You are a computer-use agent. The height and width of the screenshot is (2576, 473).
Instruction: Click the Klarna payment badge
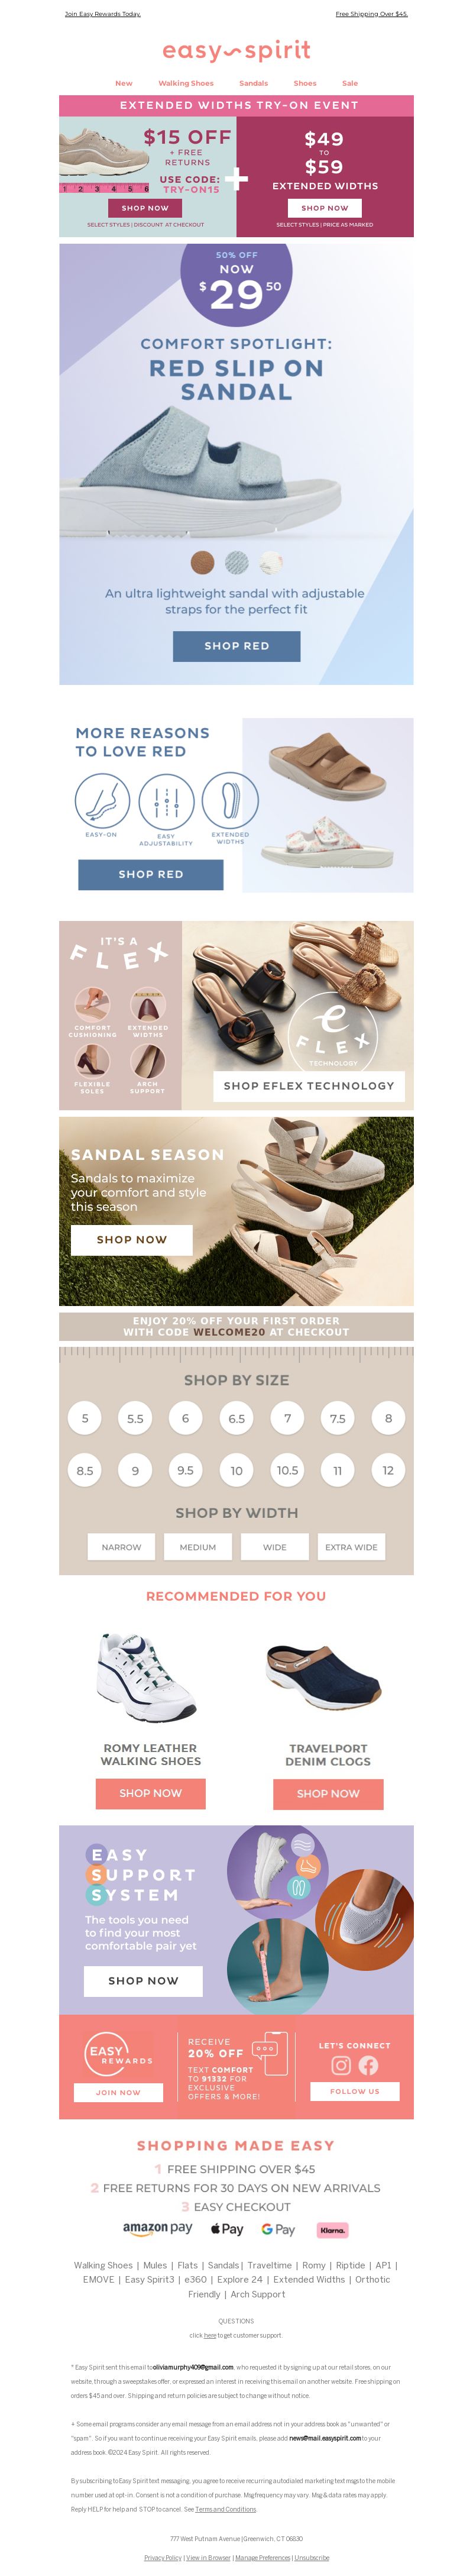(333, 2229)
